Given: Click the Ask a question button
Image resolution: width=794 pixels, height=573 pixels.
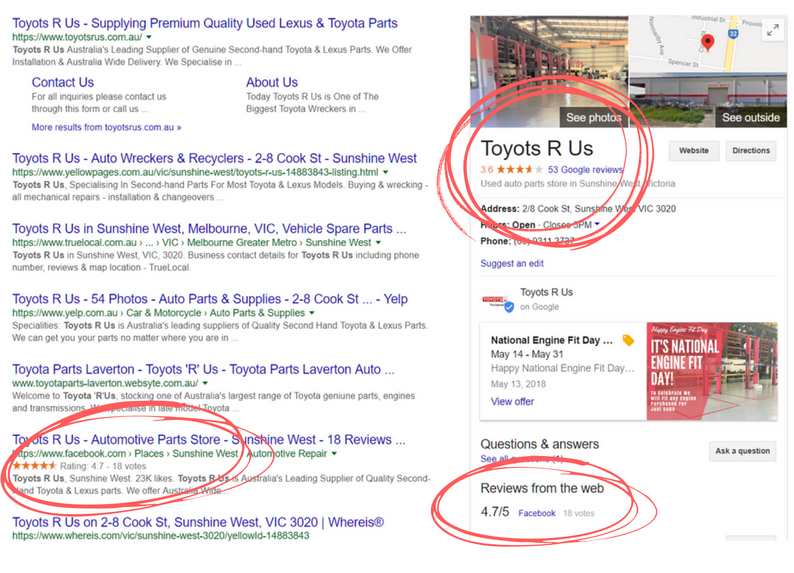Looking at the screenshot, I should 742,451.
